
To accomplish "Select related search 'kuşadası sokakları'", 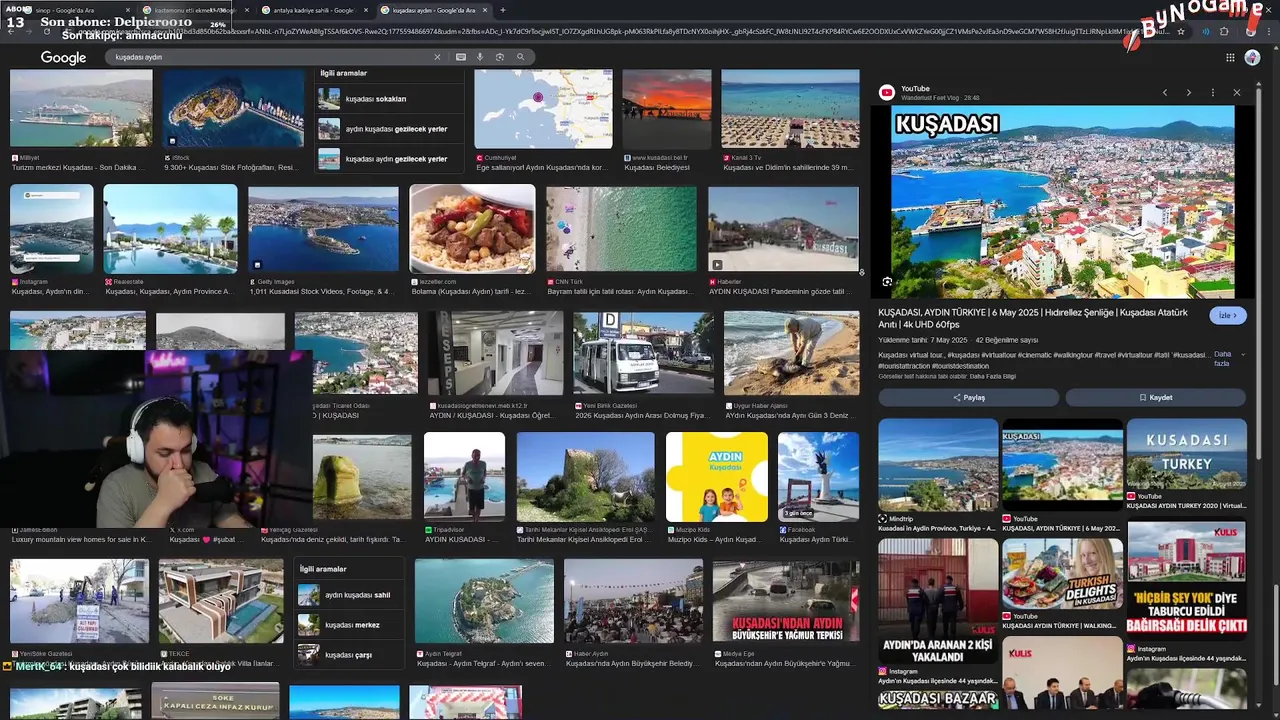I will pyautogui.click(x=390, y=99).
